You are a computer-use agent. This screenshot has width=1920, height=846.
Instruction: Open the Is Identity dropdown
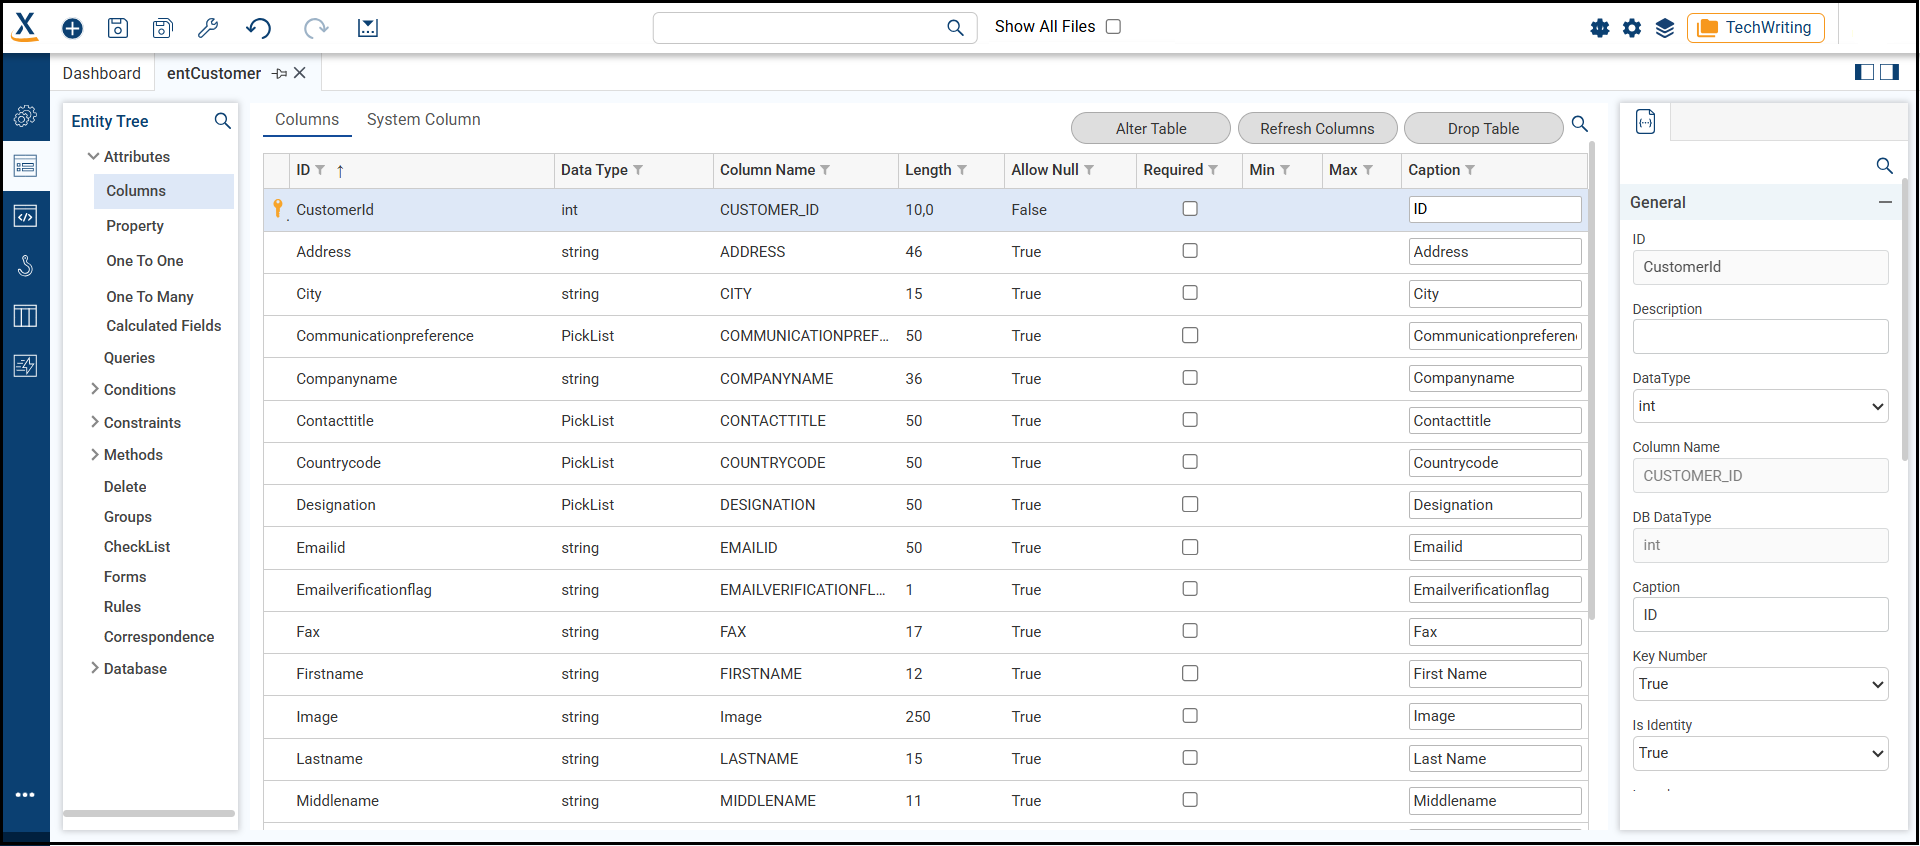[1759, 753]
